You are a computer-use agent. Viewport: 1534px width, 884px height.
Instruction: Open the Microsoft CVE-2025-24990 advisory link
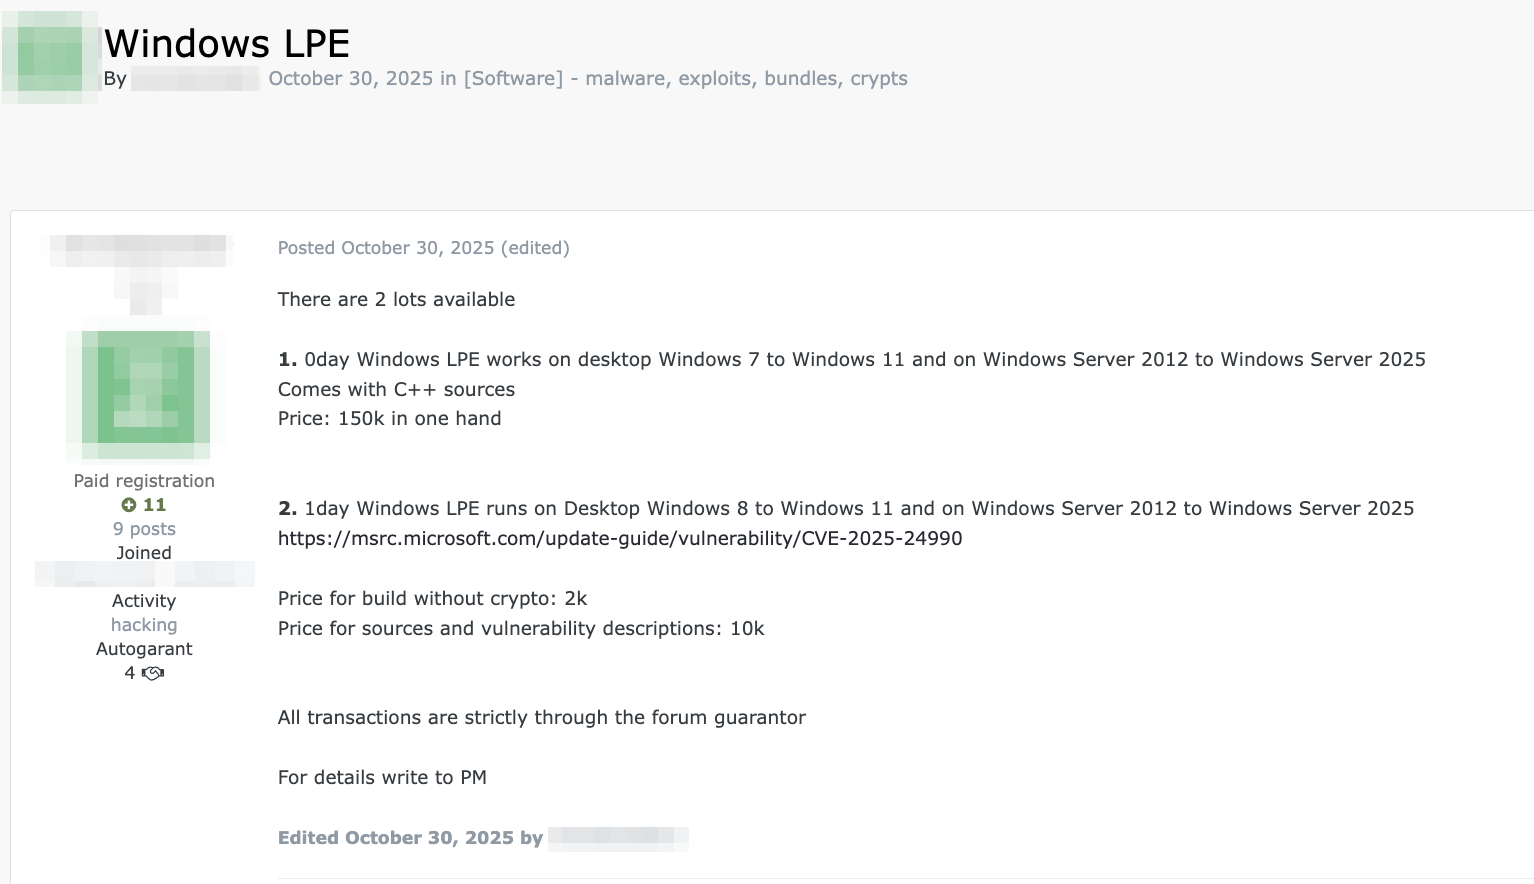pyautogui.click(x=620, y=538)
